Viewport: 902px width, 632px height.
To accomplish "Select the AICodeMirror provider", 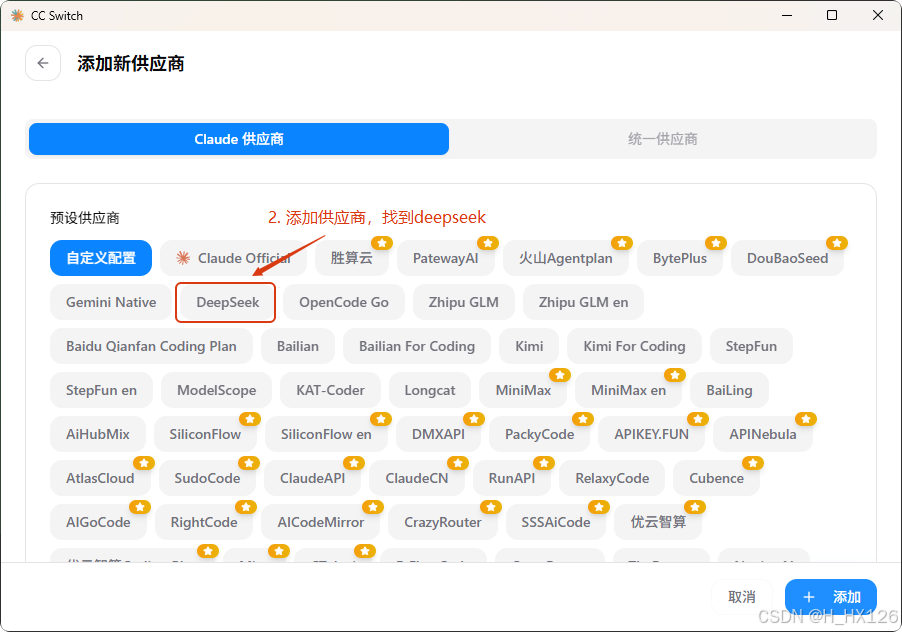I will 320,522.
